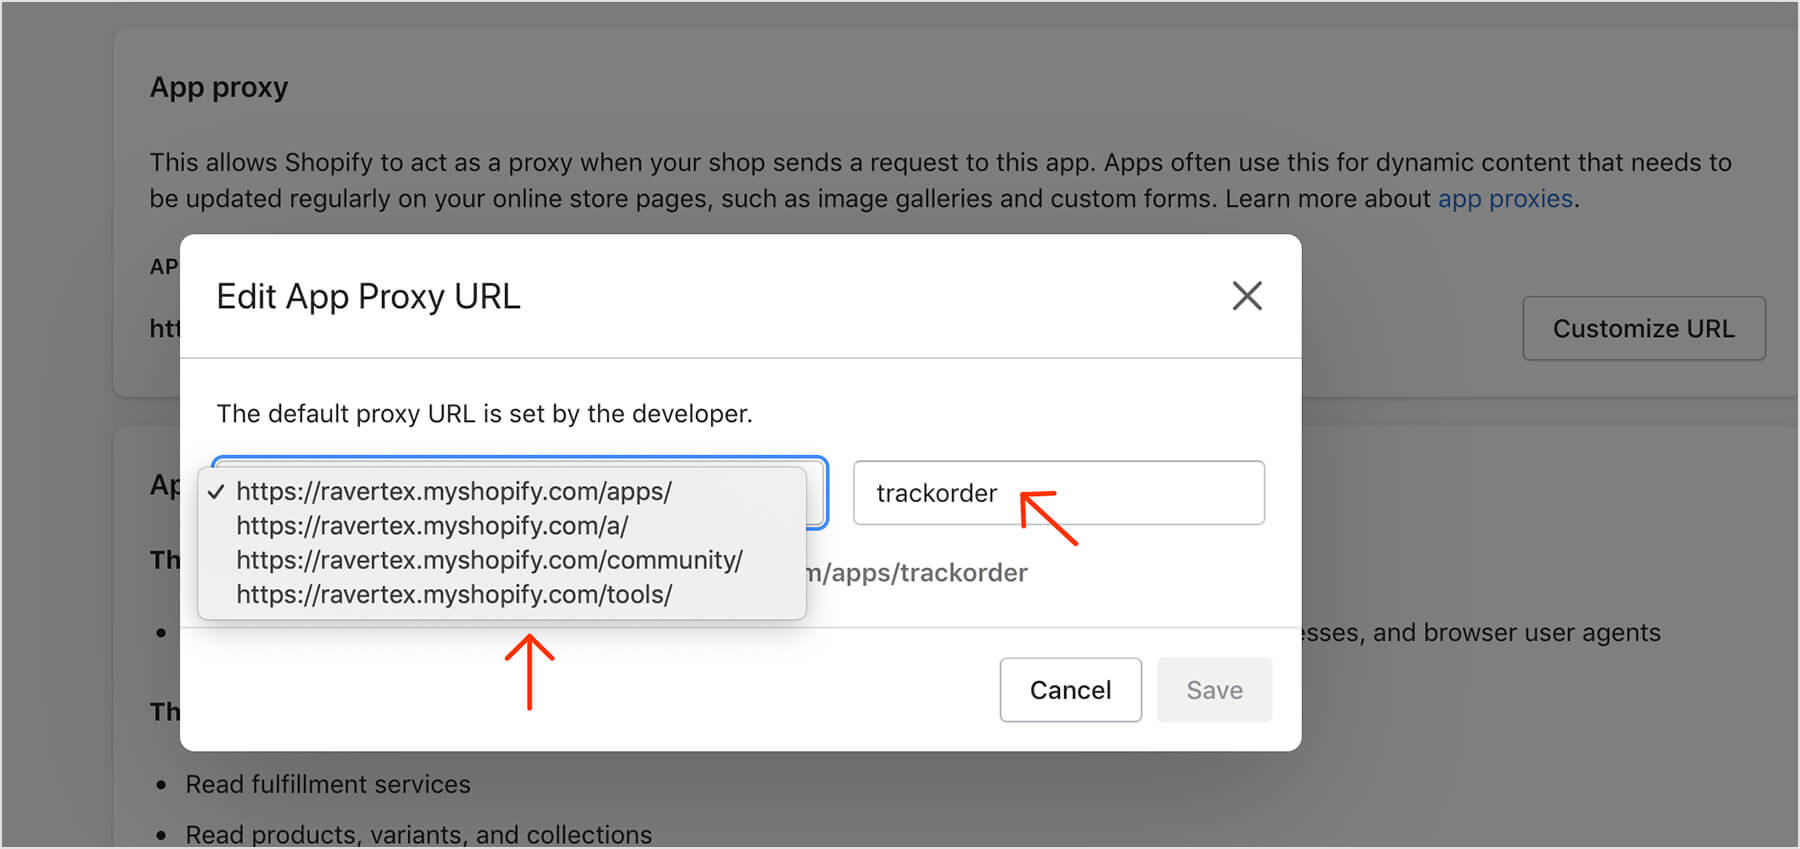1800x849 pixels.
Task: Click the Customize URL button
Action: click(1643, 328)
